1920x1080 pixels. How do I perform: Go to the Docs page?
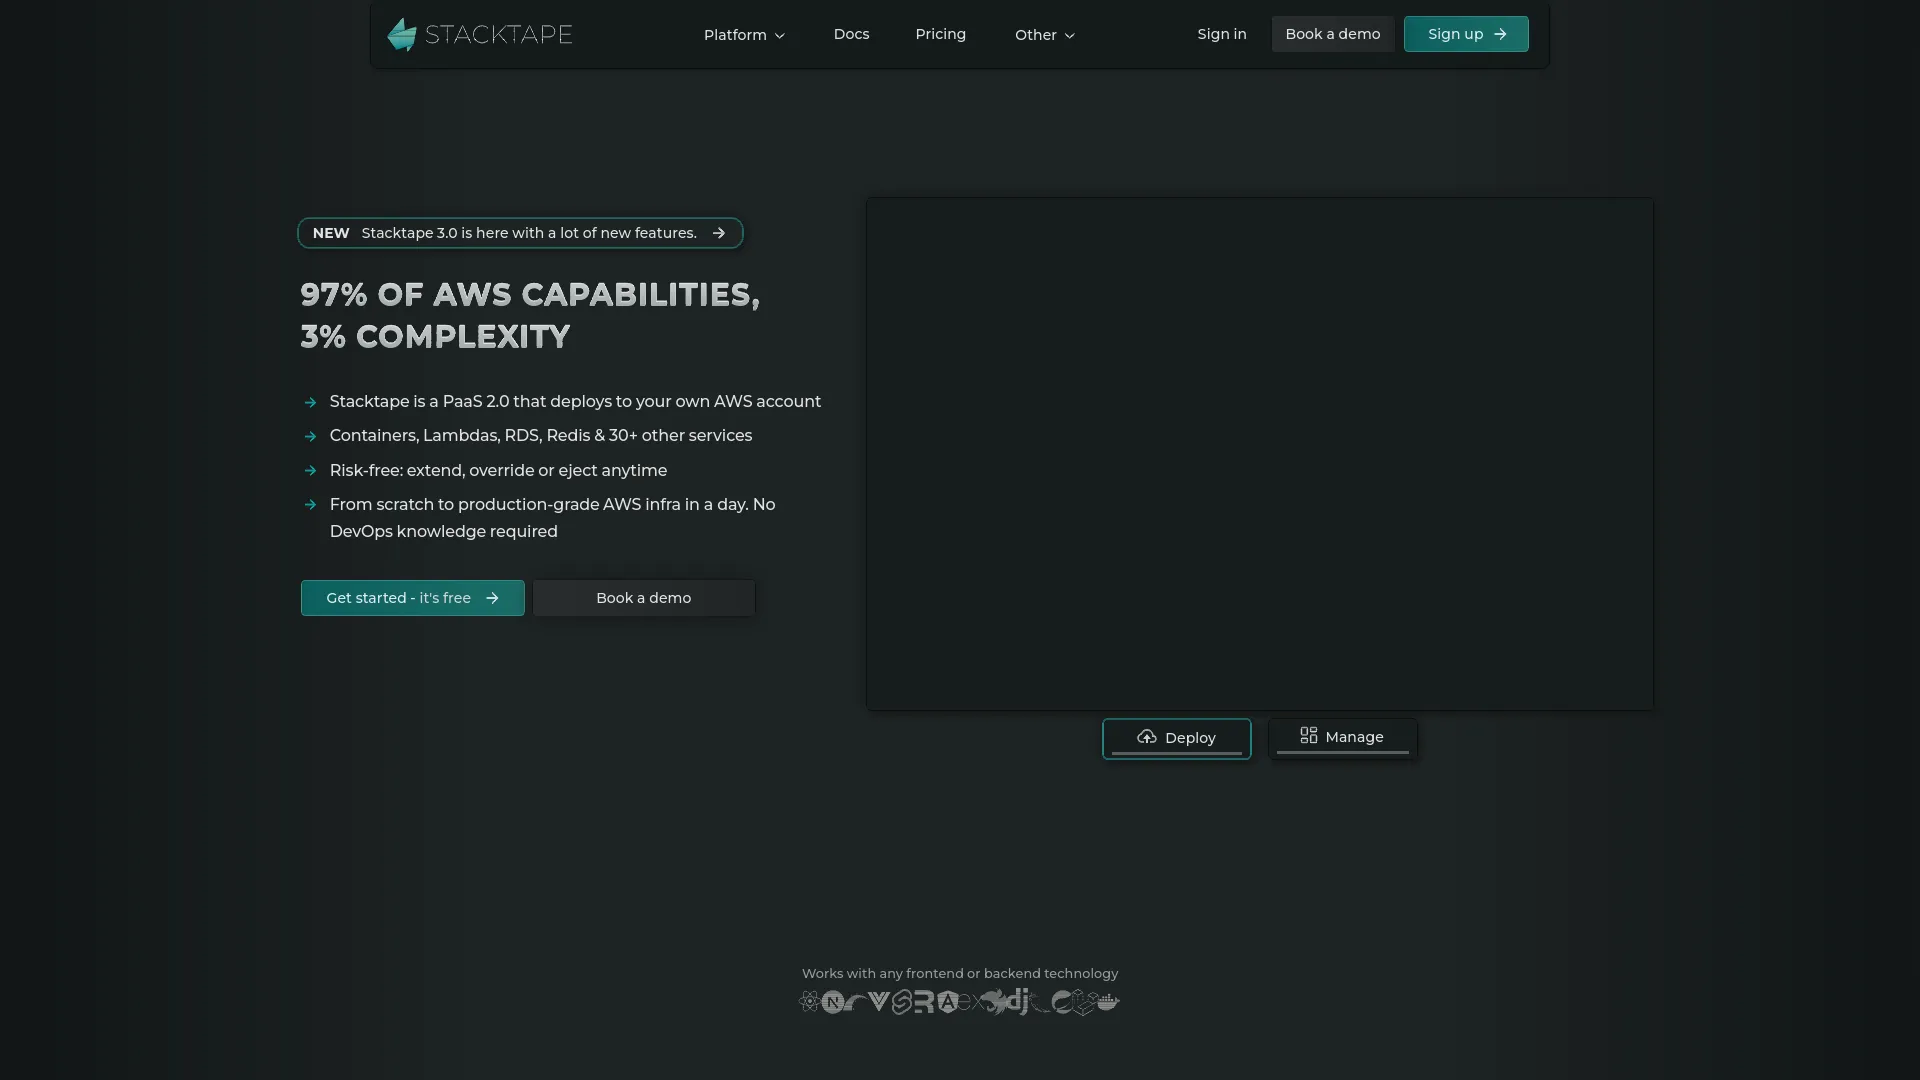tap(851, 34)
